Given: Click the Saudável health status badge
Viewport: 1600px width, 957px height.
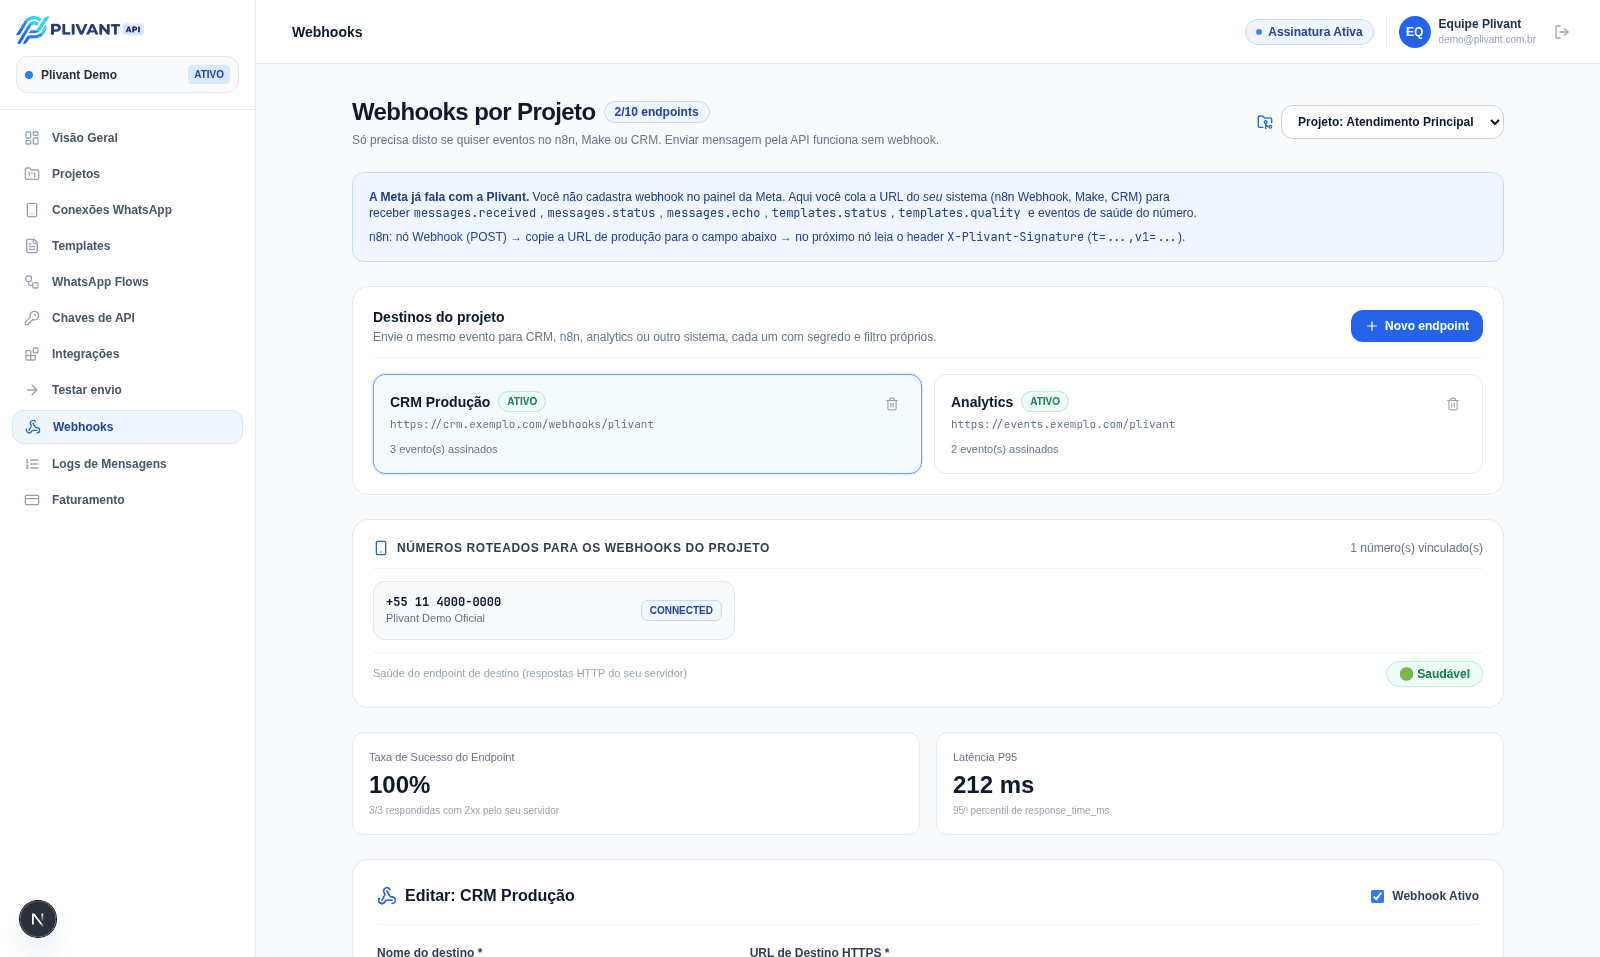Looking at the screenshot, I should tap(1434, 674).
